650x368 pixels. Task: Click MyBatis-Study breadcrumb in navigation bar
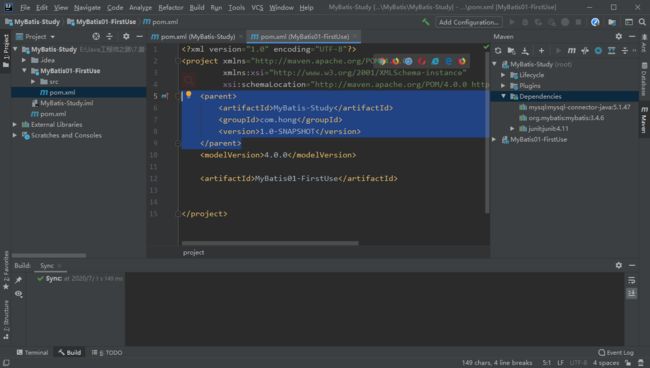click(x=32, y=22)
